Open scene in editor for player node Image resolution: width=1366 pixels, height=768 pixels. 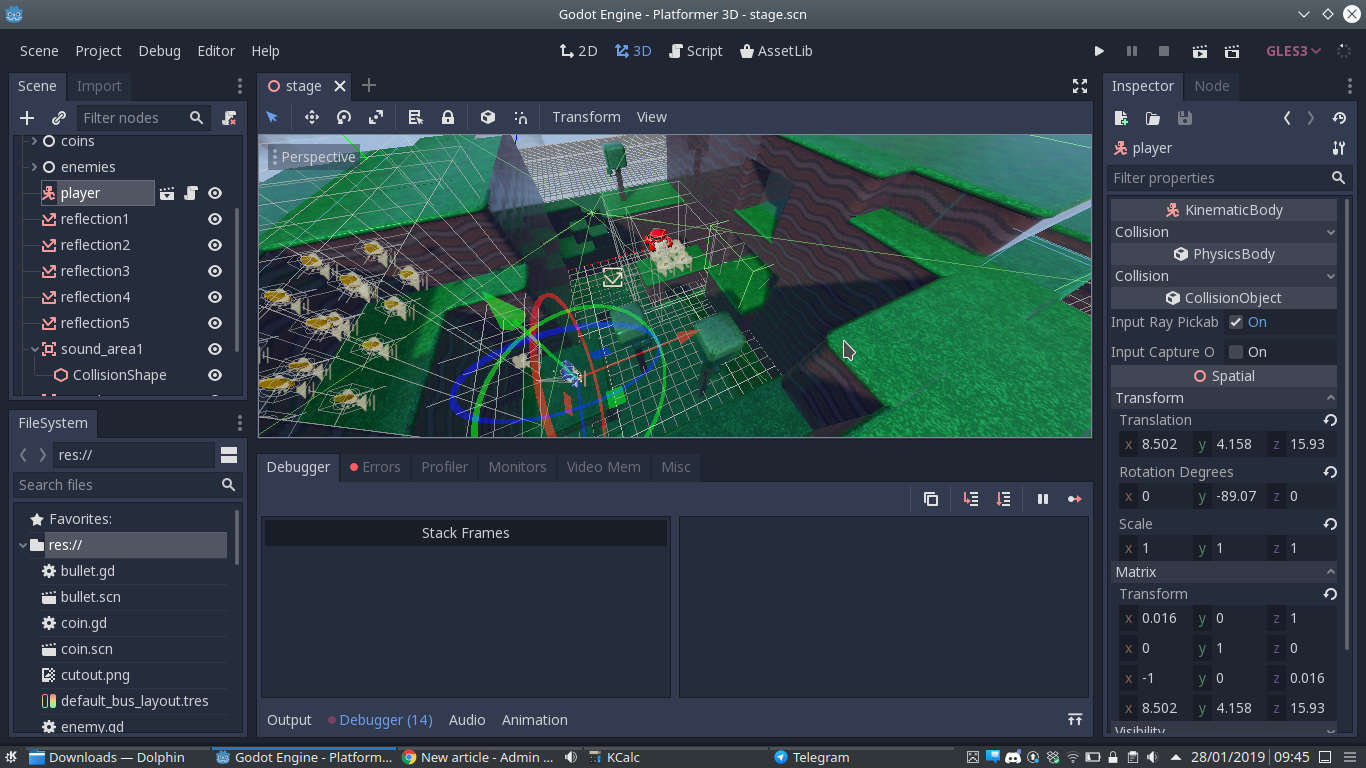167,193
